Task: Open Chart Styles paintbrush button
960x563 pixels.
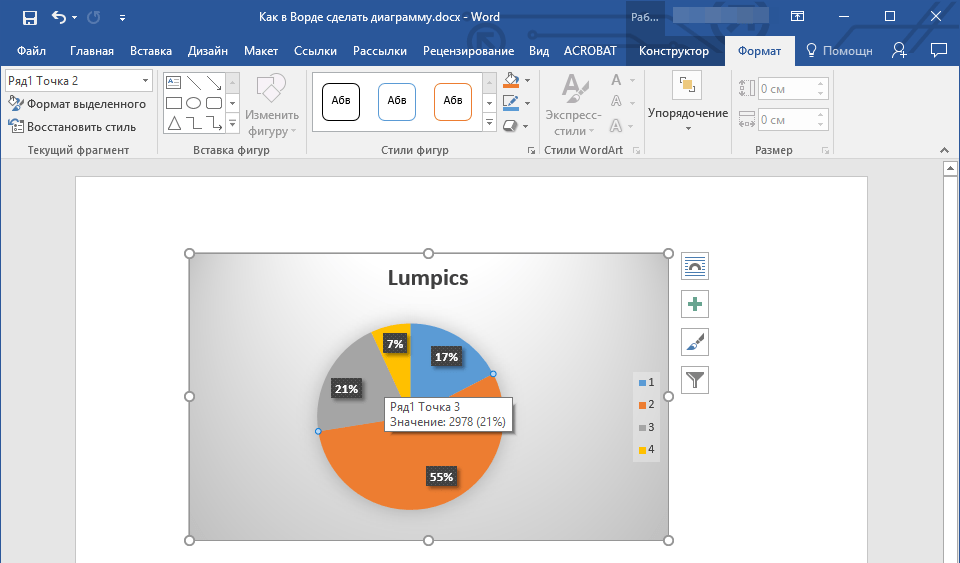Action: [x=694, y=342]
